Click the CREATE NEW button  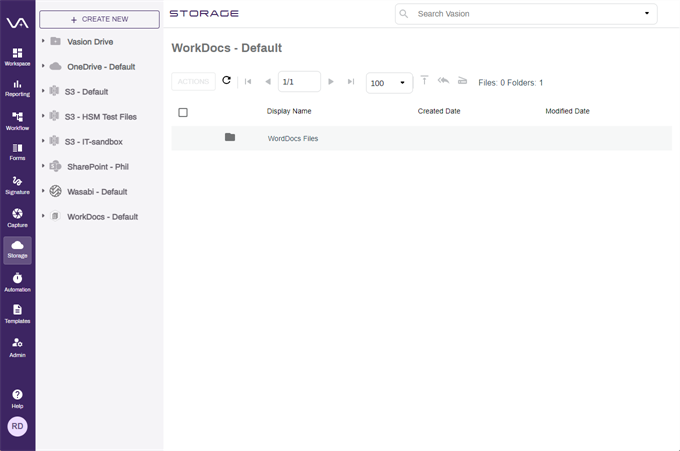pos(99,20)
